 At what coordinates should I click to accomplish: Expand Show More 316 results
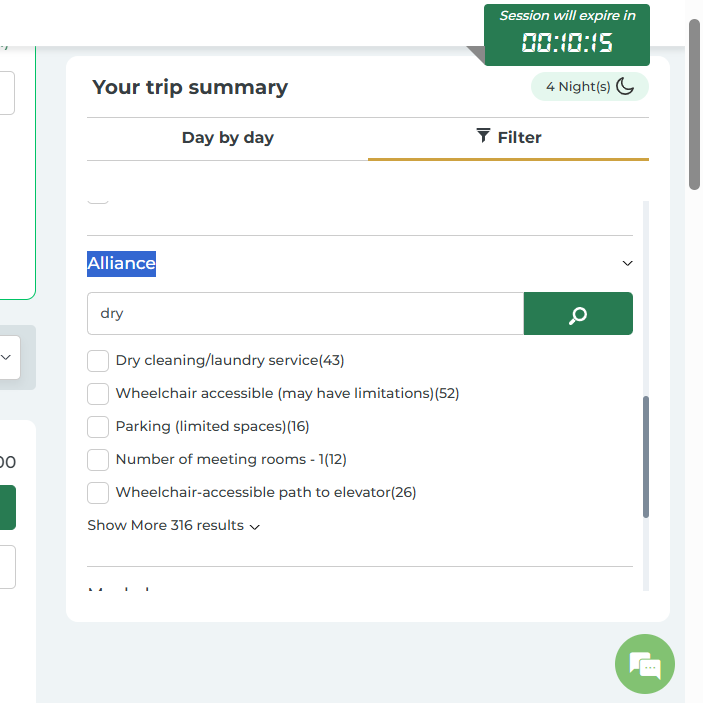[x=173, y=526]
